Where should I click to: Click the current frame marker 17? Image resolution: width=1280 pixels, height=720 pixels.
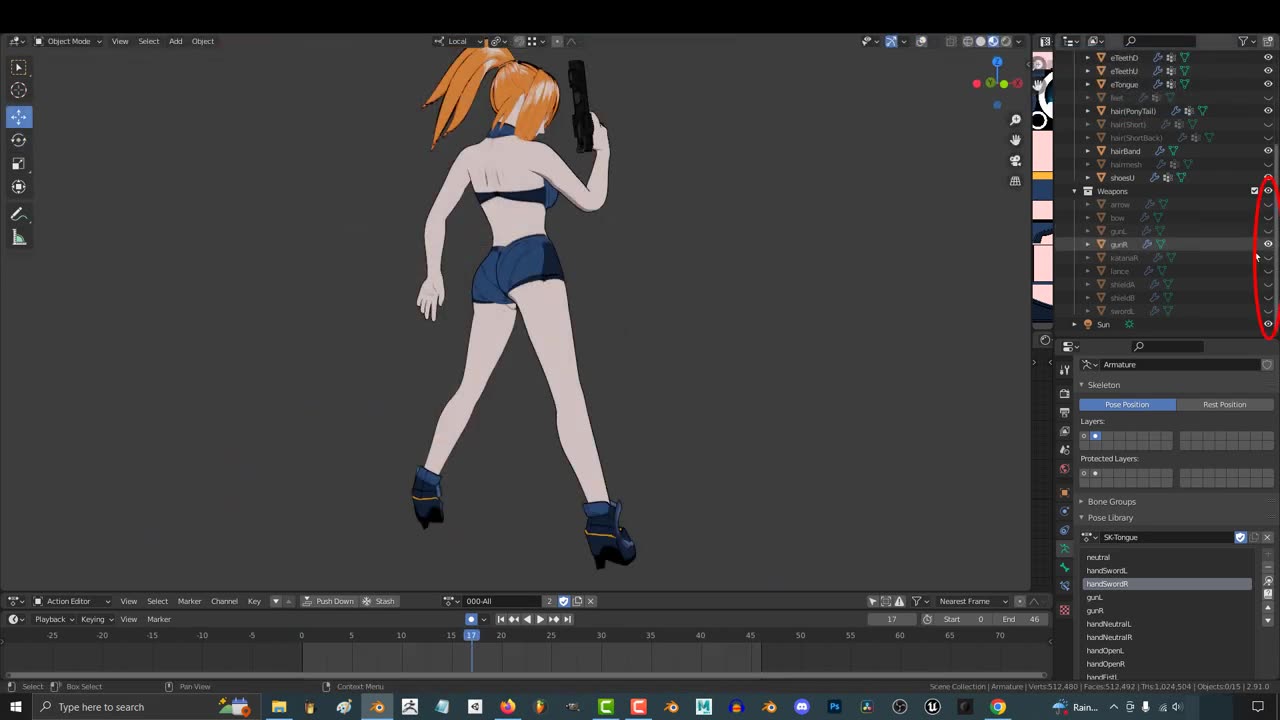[471, 635]
